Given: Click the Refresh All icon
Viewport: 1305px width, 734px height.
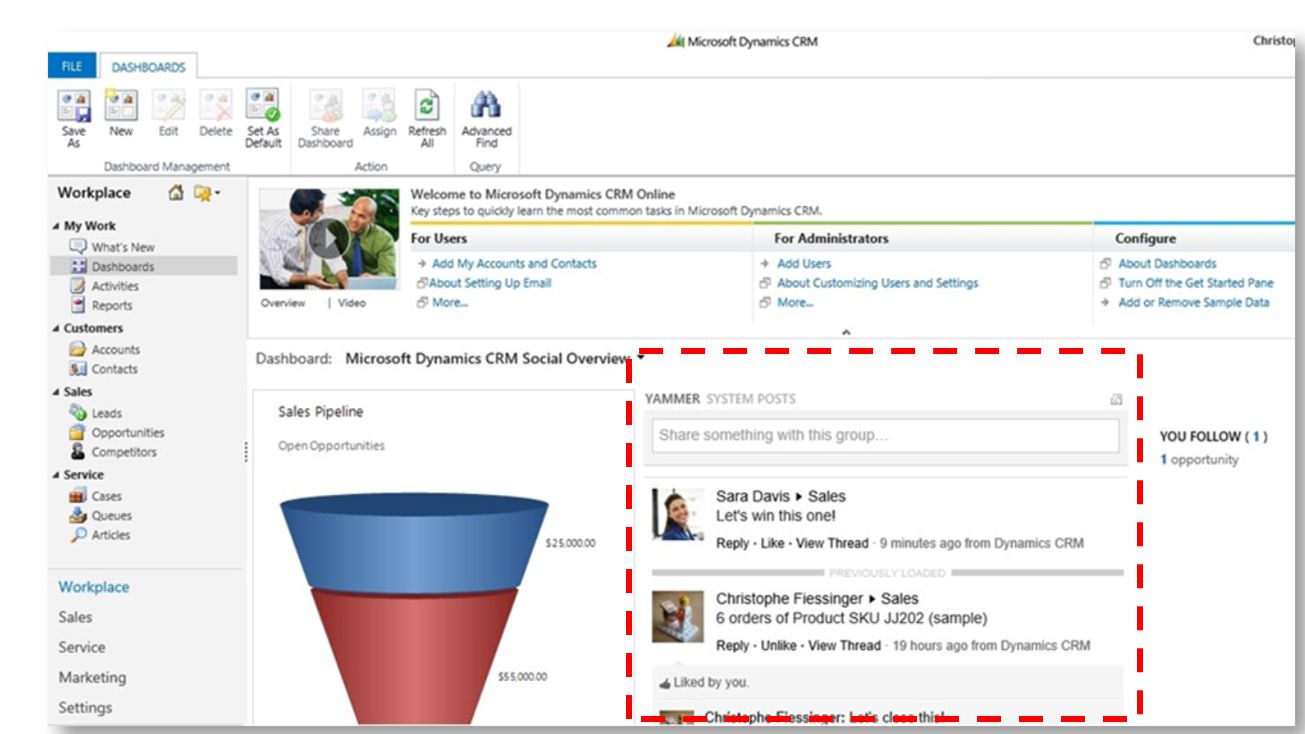Looking at the screenshot, I should [x=427, y=105].
